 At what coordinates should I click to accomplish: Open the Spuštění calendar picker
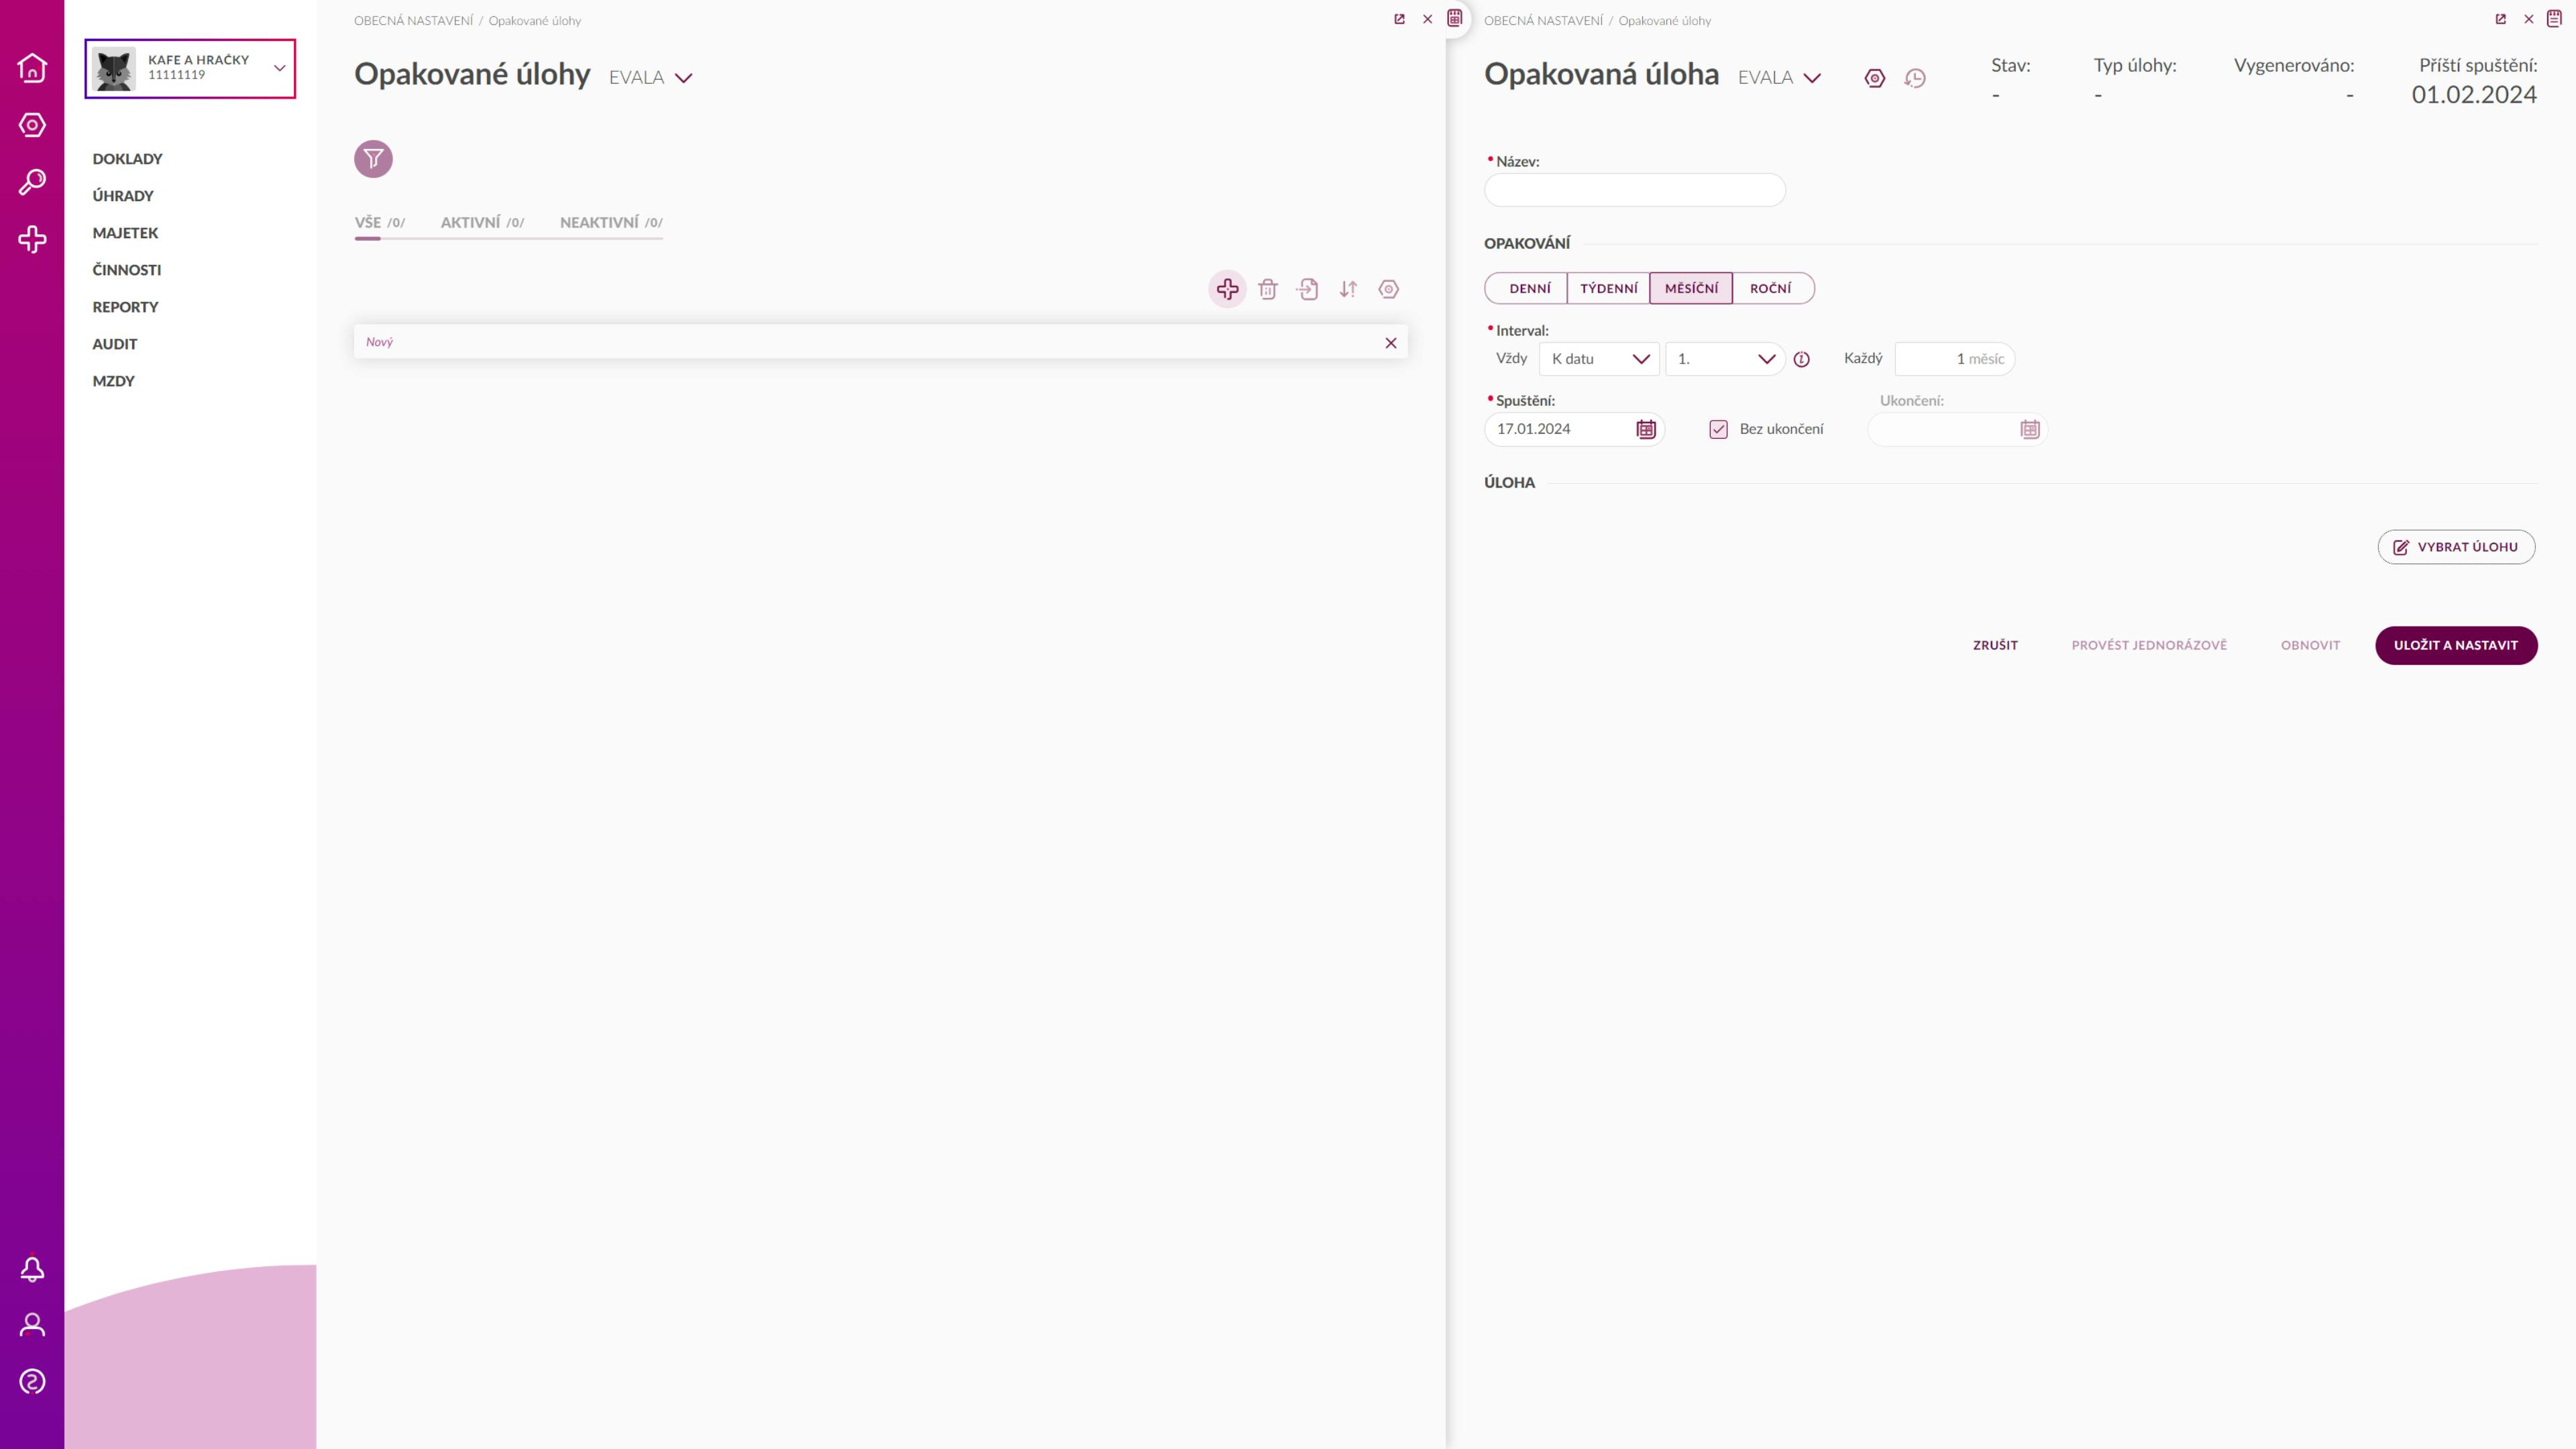pos(1646,429)
